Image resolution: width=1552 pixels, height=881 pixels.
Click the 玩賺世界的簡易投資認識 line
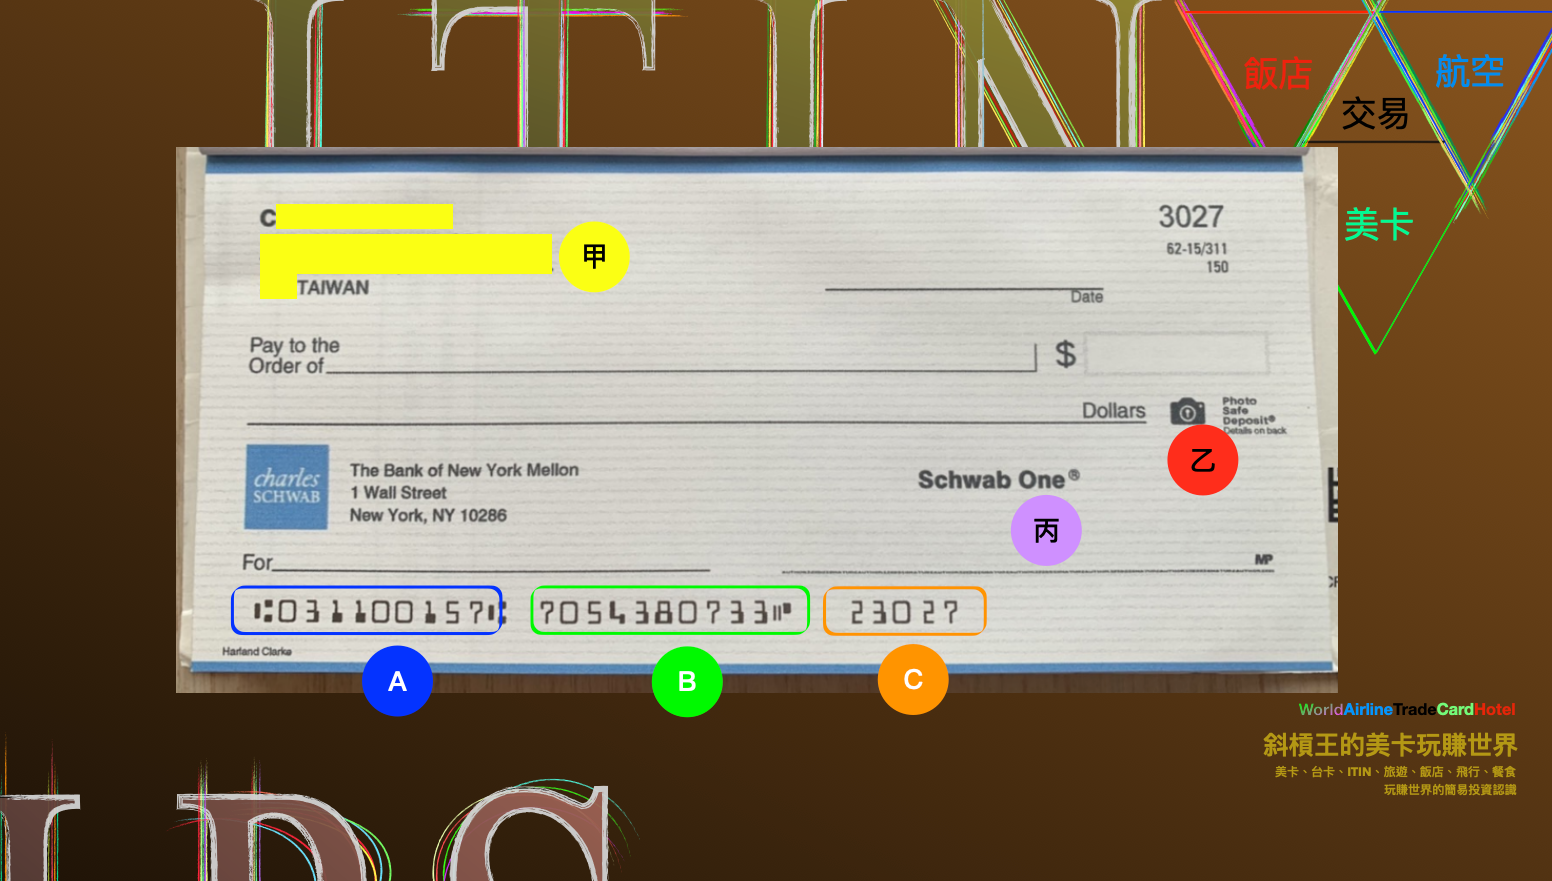coord(1450,790)
